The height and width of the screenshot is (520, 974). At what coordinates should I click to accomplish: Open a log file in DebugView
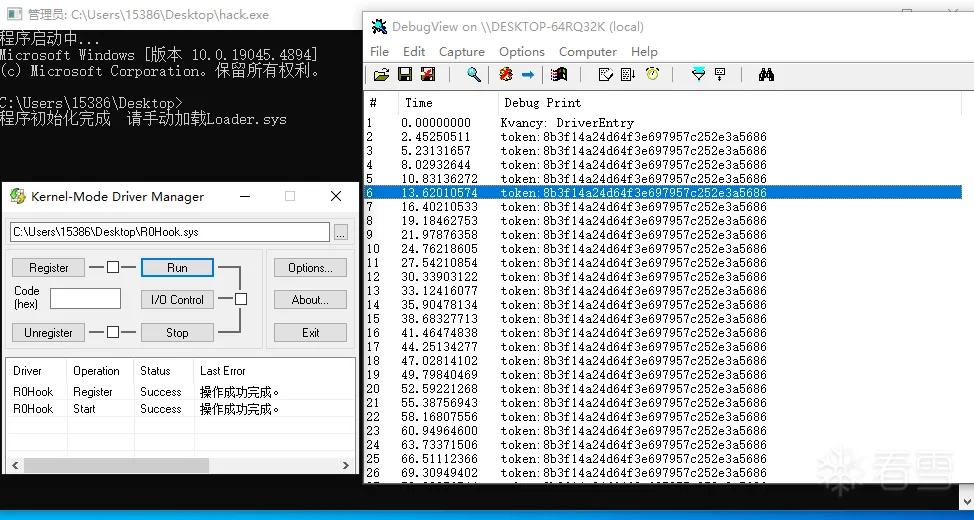tap(381, 75)
